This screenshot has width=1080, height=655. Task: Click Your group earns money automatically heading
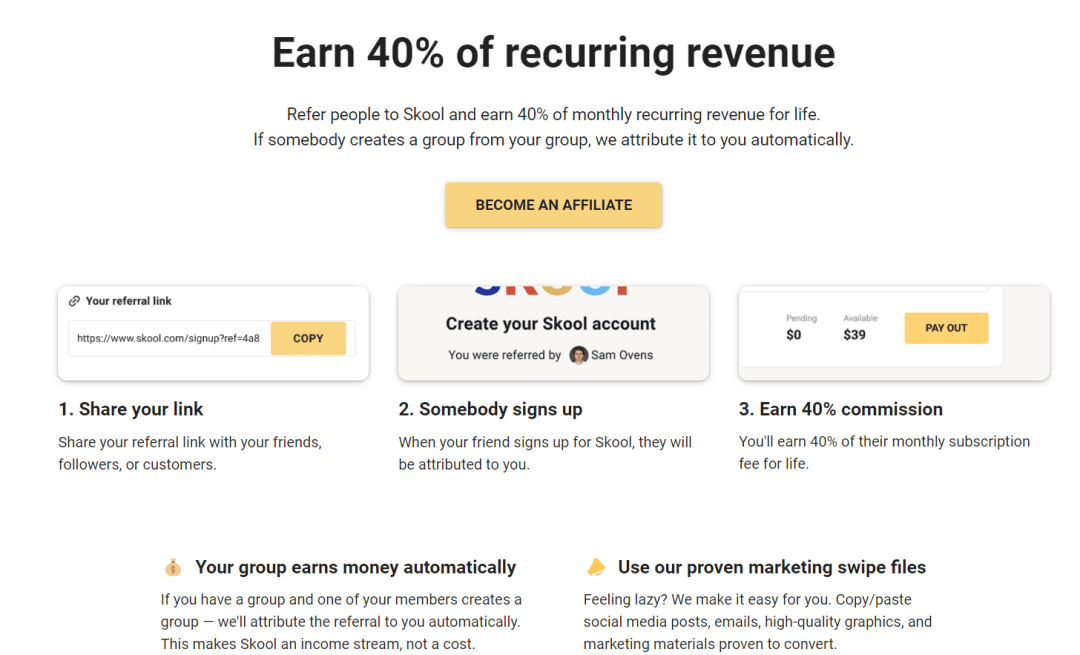coord(355,567)
